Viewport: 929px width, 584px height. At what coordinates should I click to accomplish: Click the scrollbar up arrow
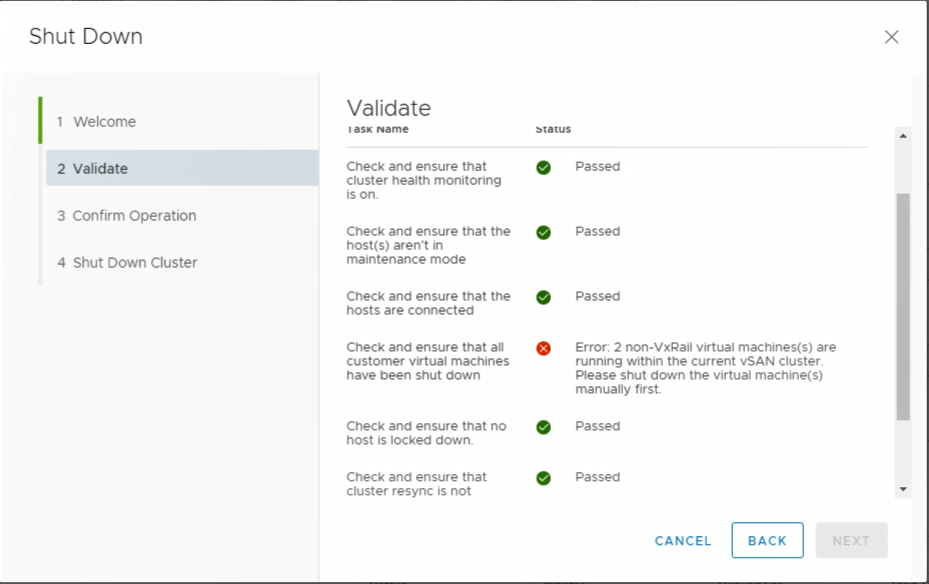(902, 135)
